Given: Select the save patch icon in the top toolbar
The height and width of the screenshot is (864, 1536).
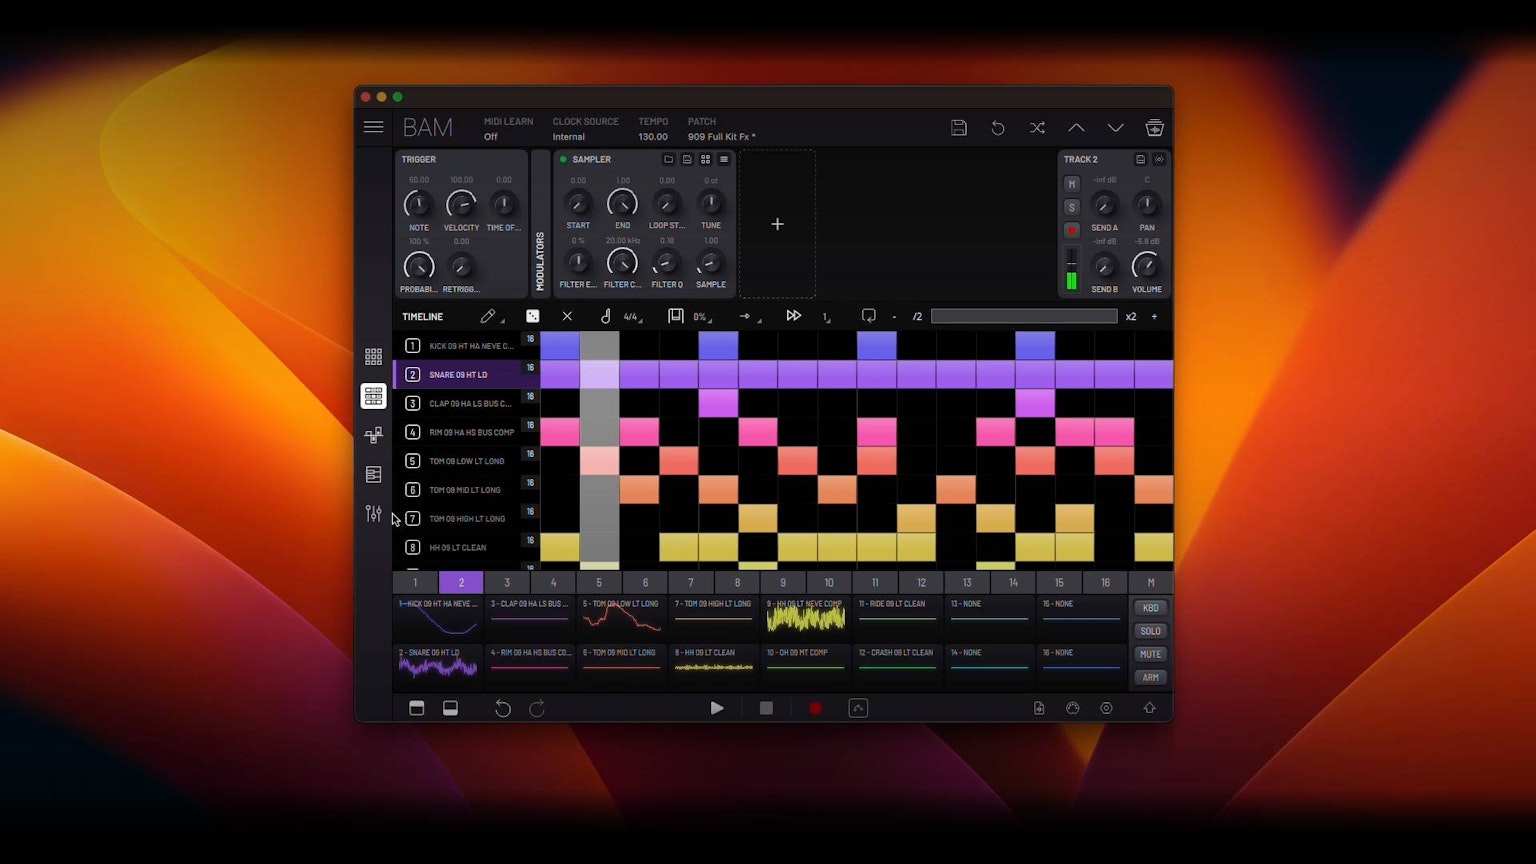Looking at the screenshot, I should pos(958,128).
